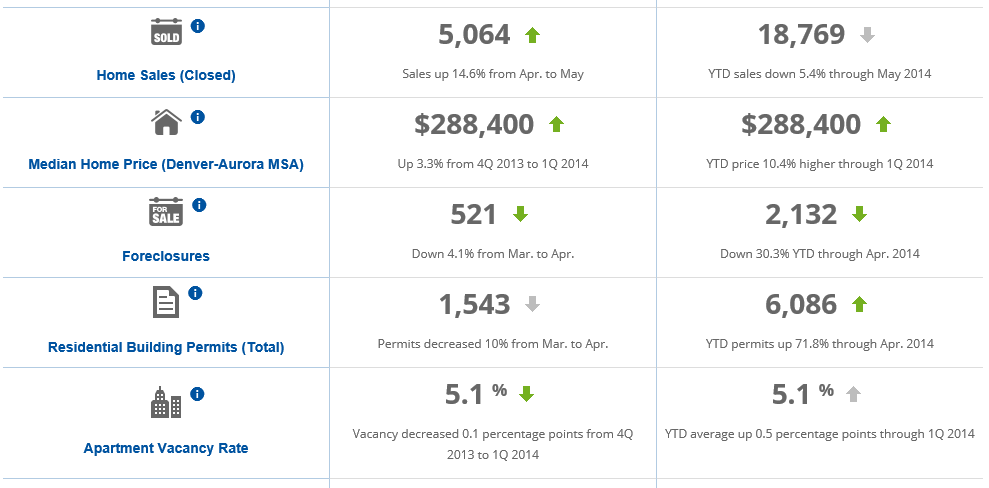
Task: Open the Home Sales (Closed) link
Action: pyautogui.click(x=166, y=75)
